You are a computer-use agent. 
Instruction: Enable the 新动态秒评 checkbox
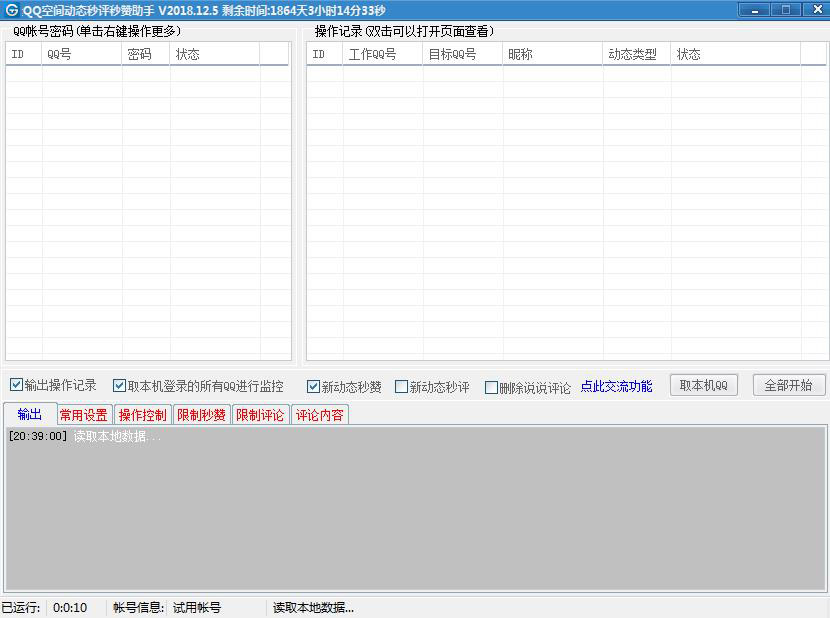pyautogui.click(x=401, y=387)
